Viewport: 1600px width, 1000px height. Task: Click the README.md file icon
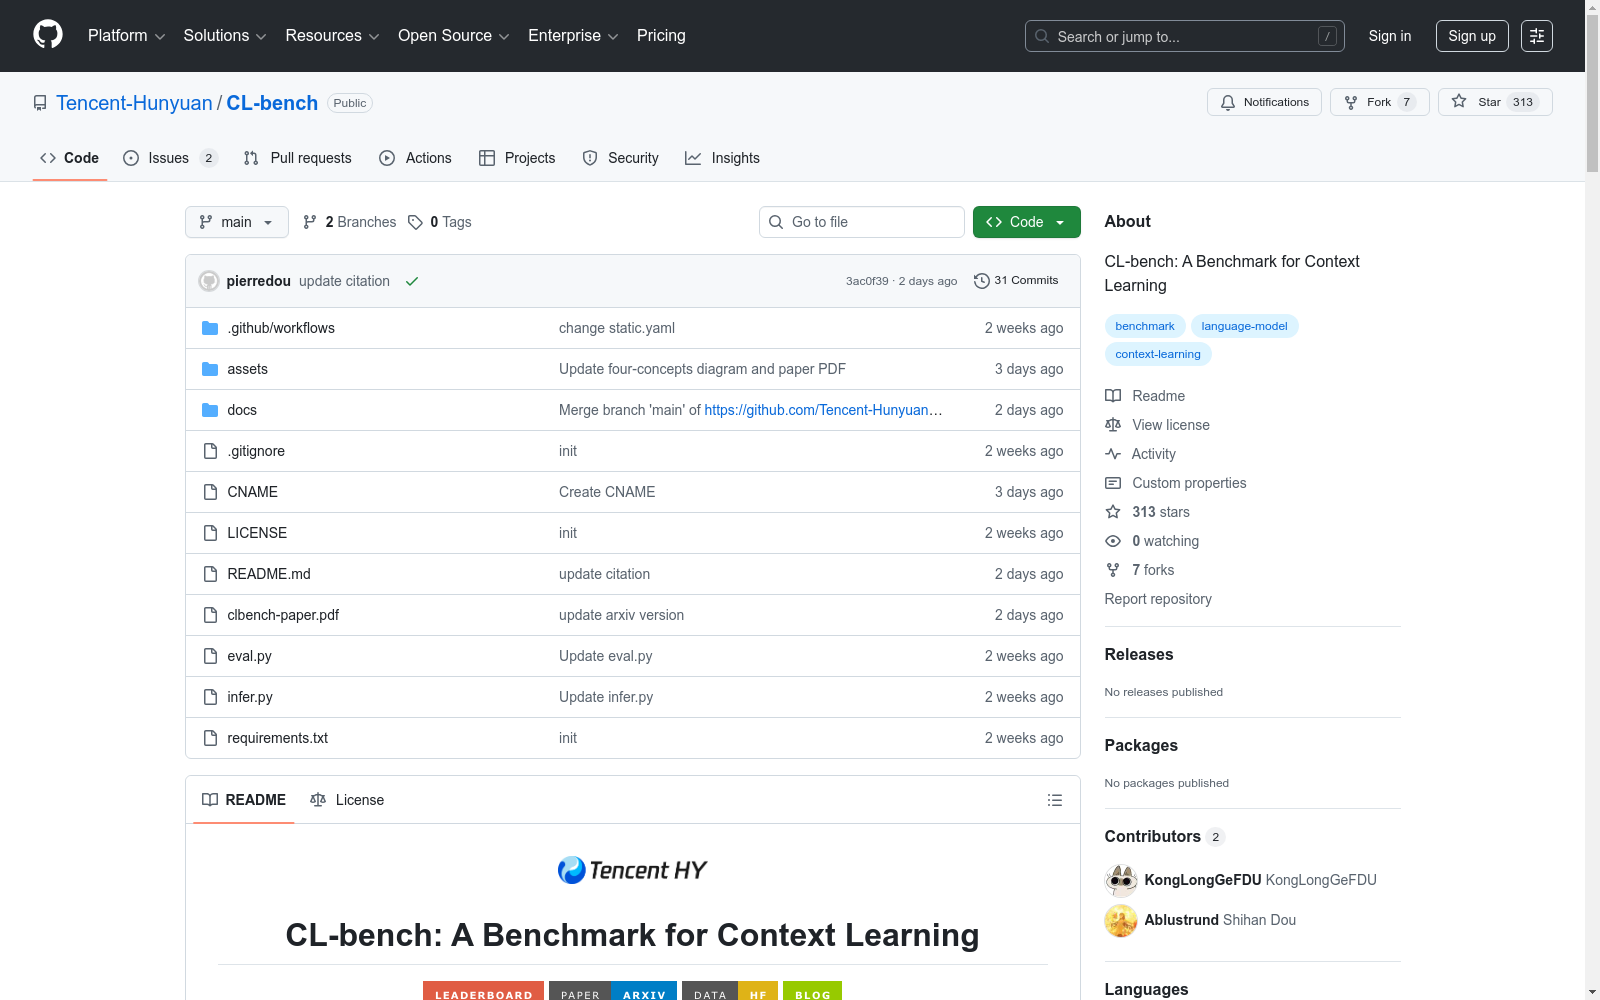(x=210, y=574)
